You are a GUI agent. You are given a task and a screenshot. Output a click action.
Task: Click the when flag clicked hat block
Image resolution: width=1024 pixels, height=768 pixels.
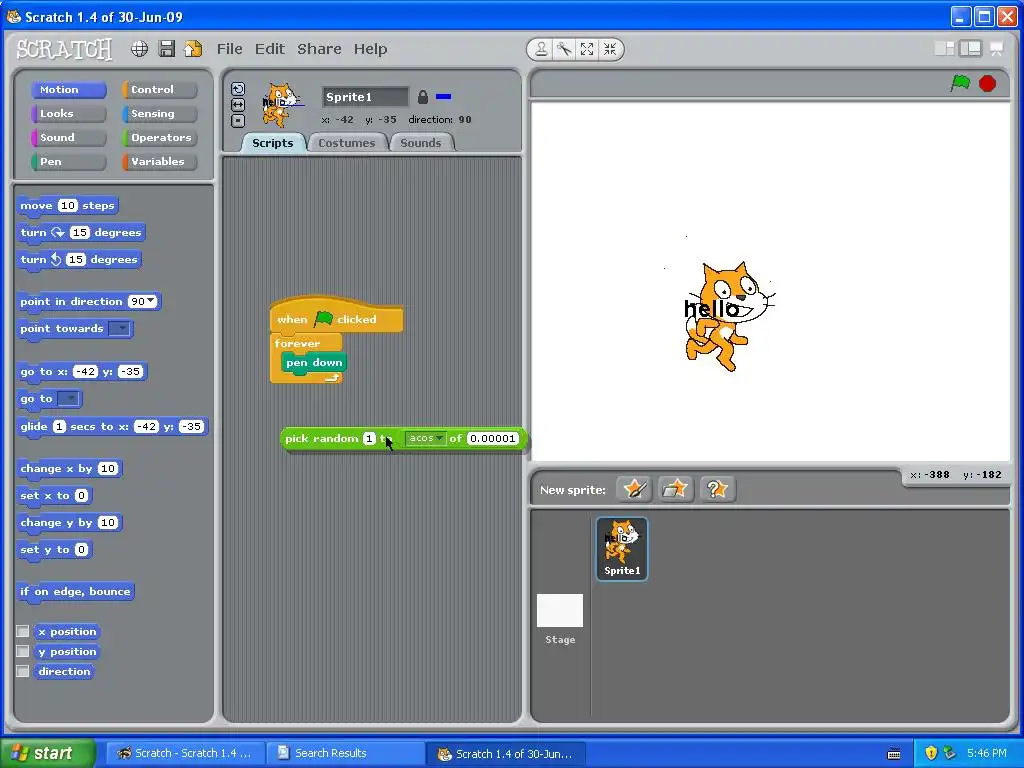pyautogui.click(x=336, y=315)
